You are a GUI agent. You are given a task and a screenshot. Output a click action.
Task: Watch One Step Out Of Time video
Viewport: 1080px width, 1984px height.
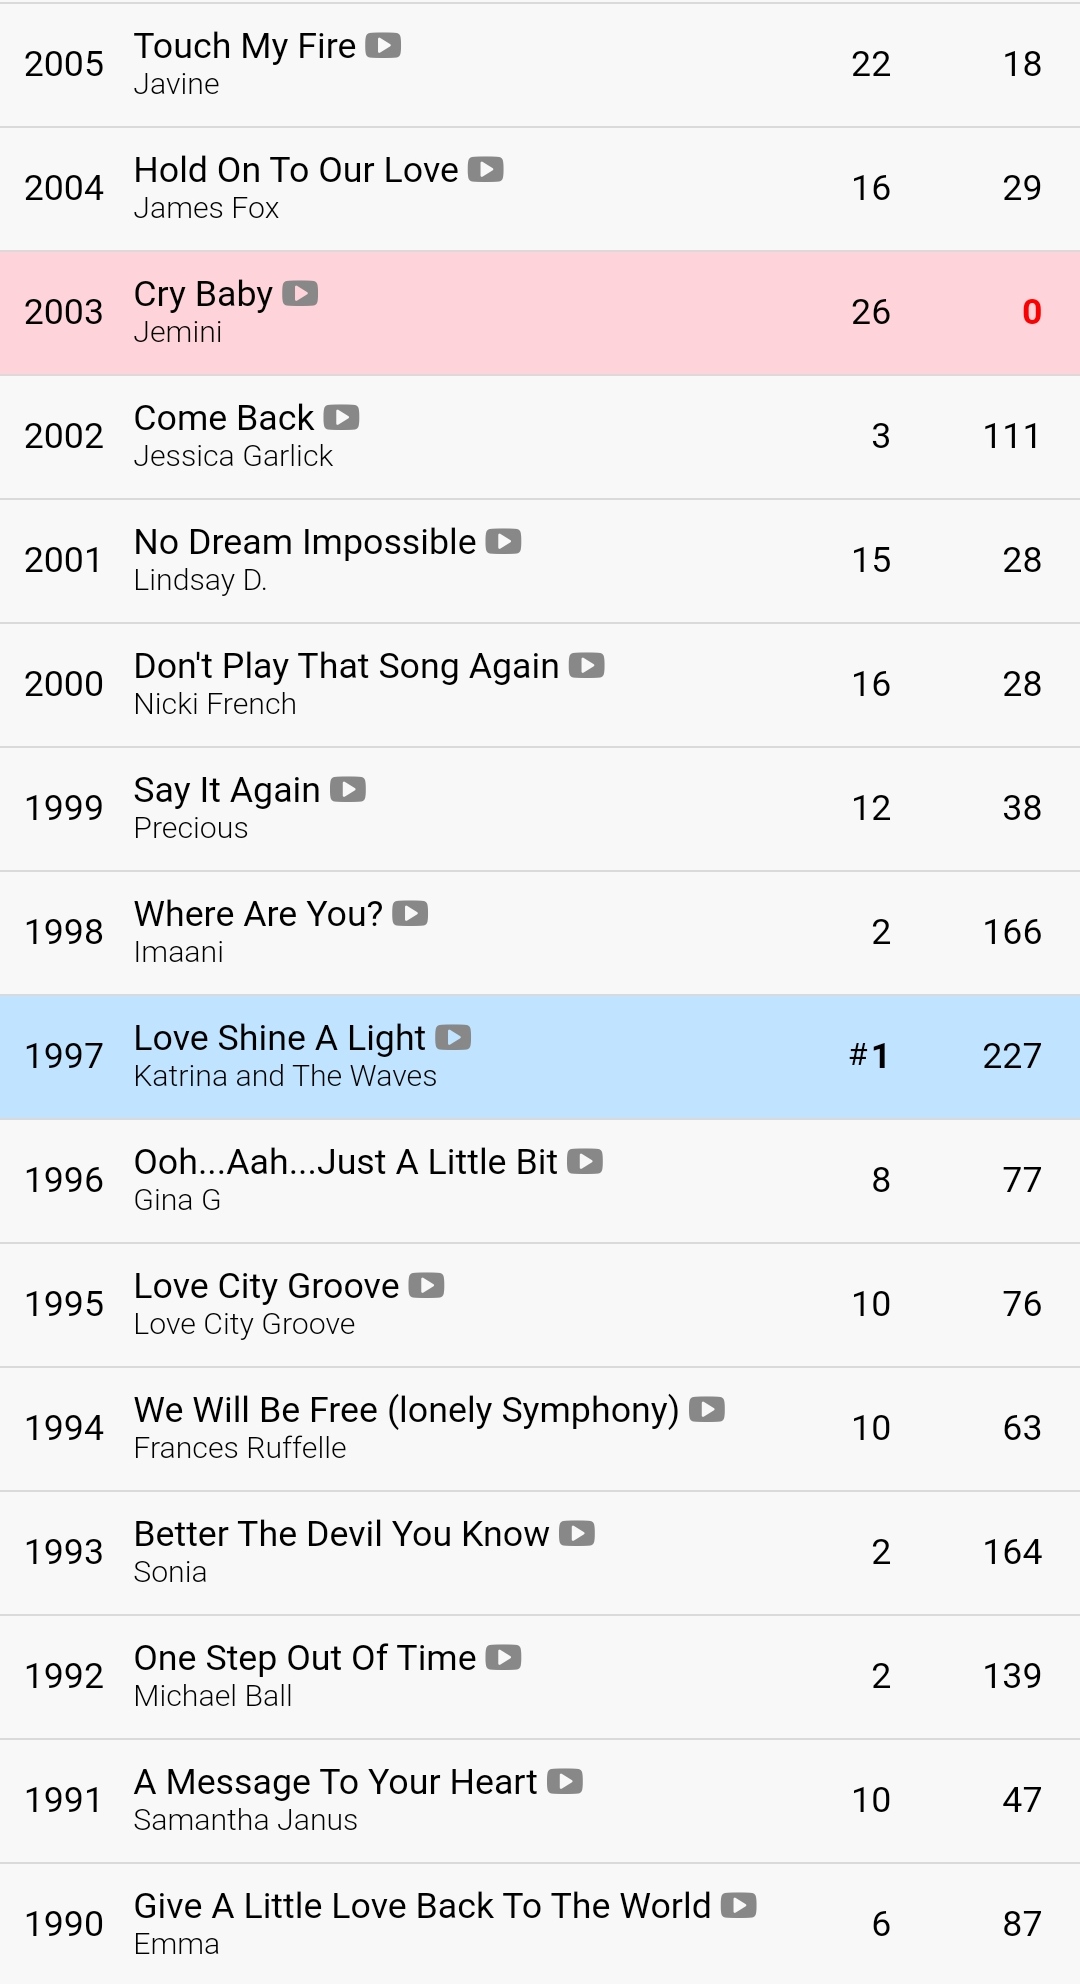(x=504, y=1658)
